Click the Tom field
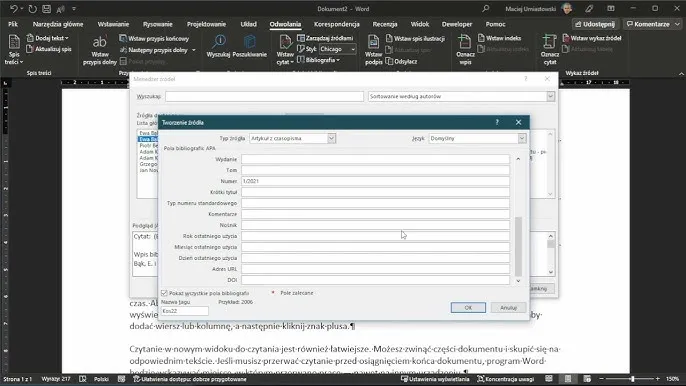 tap(375, 170)
